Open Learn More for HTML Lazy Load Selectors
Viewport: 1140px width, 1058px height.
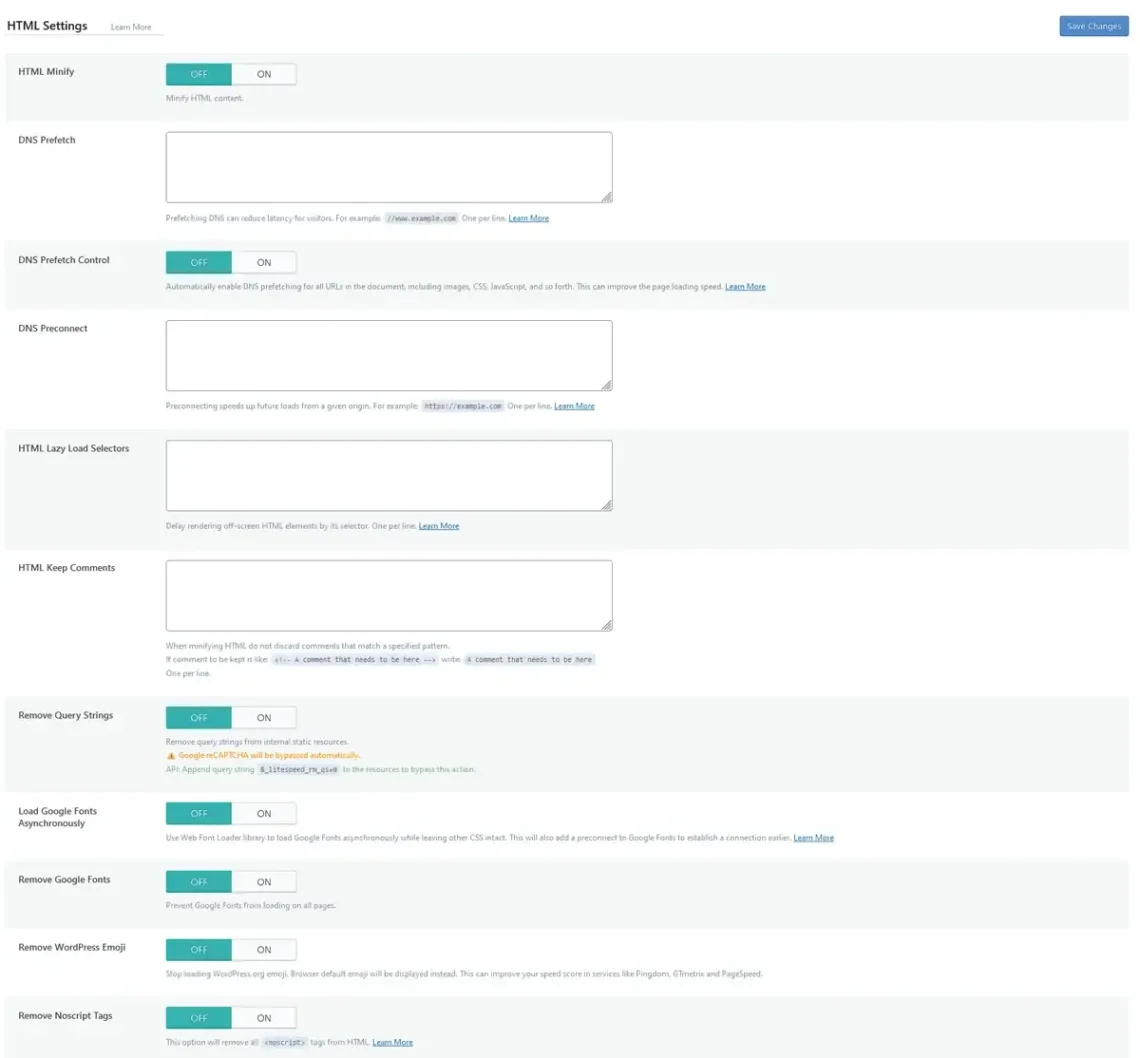click(438, 525)
